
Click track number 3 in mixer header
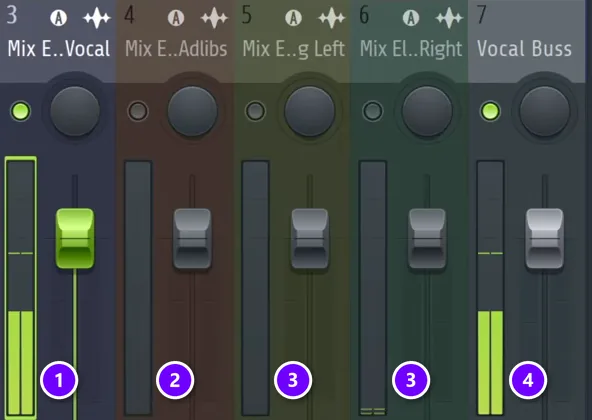point(12,15)
